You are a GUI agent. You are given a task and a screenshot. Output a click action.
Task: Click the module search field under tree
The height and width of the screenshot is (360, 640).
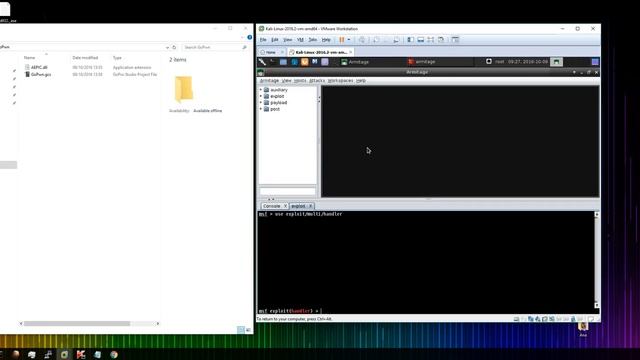pos(288,191)
